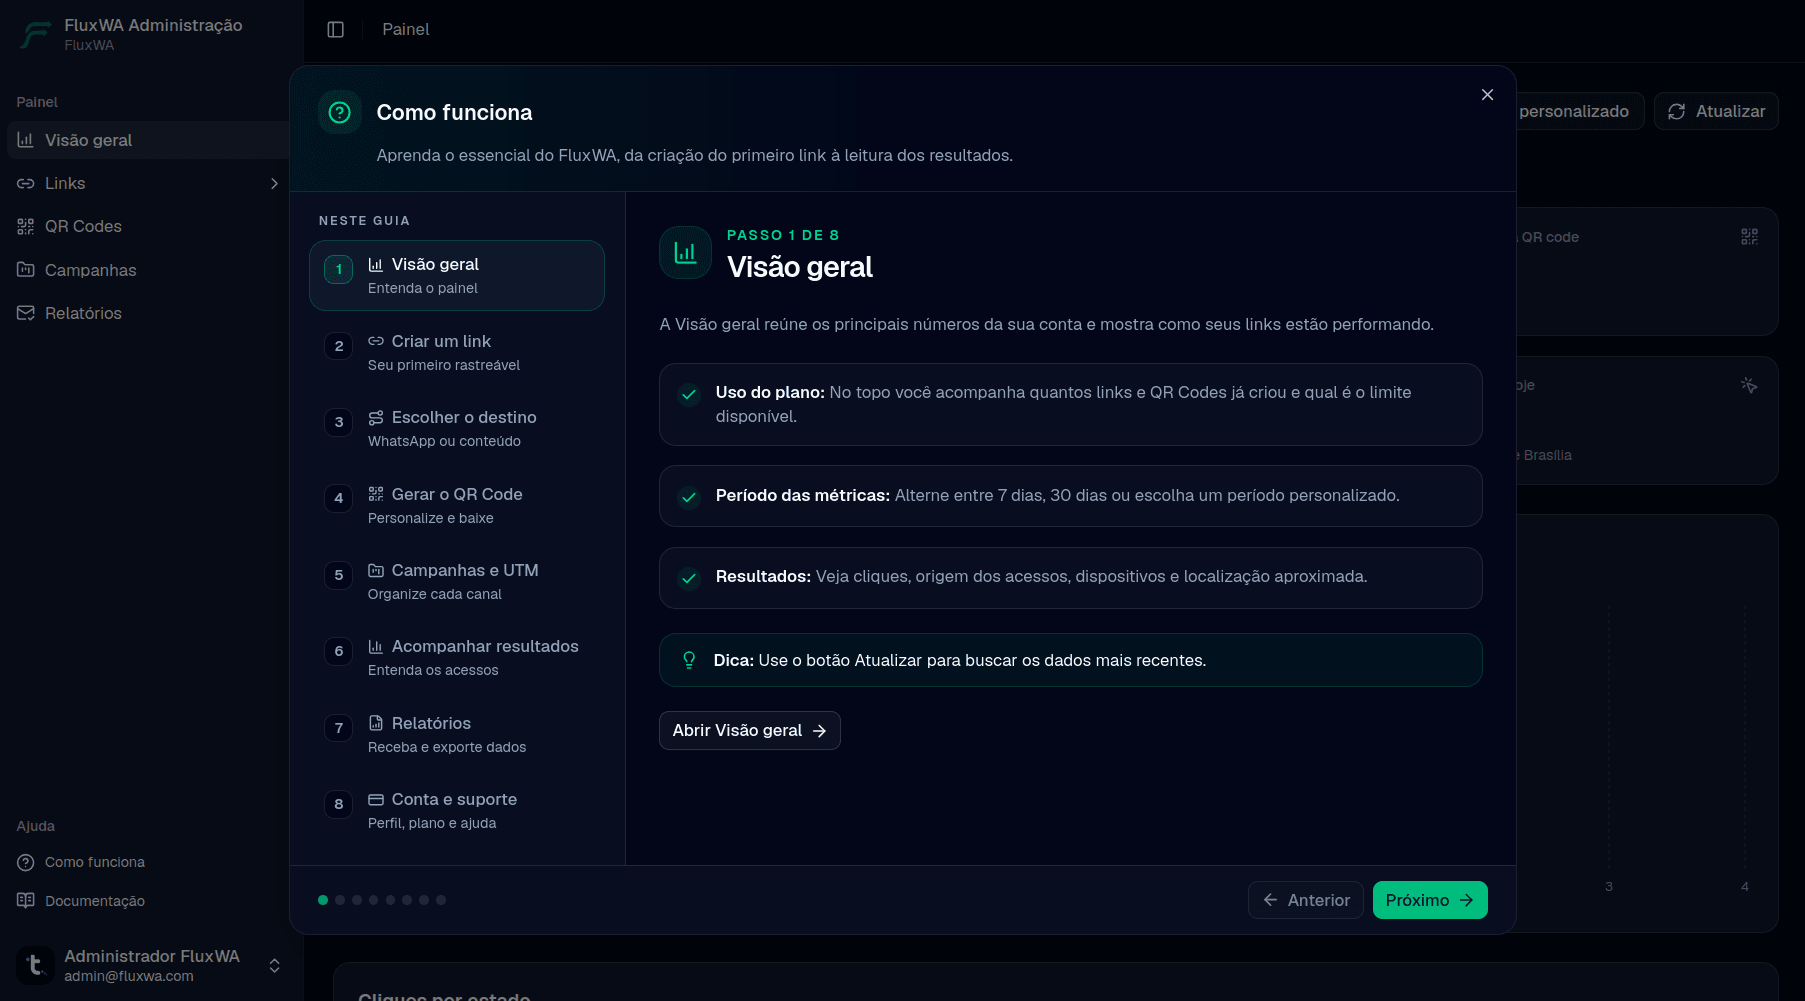Click the PASSO 1 DE 8 label
Viewport: 1805px width, 1001px height.
(783, 235)
